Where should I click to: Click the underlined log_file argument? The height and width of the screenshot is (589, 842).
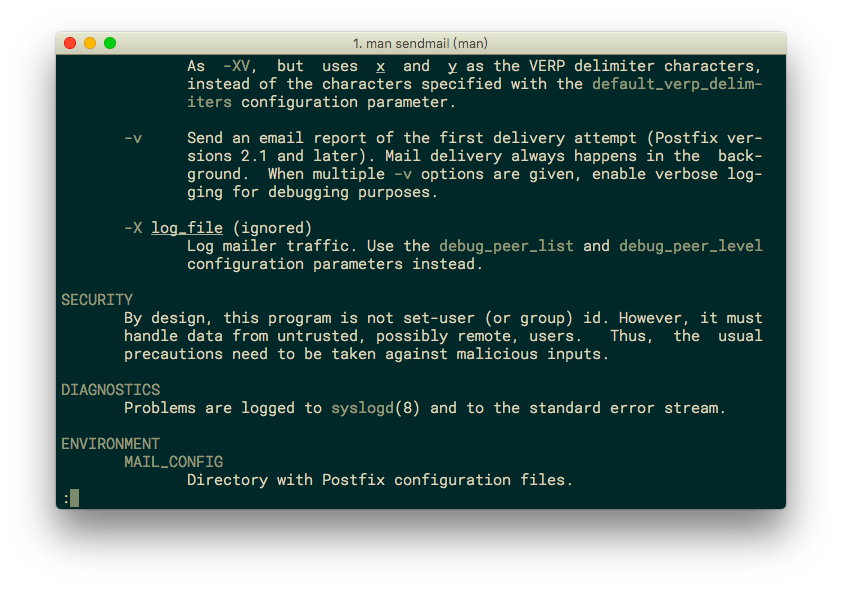point(187,228)
